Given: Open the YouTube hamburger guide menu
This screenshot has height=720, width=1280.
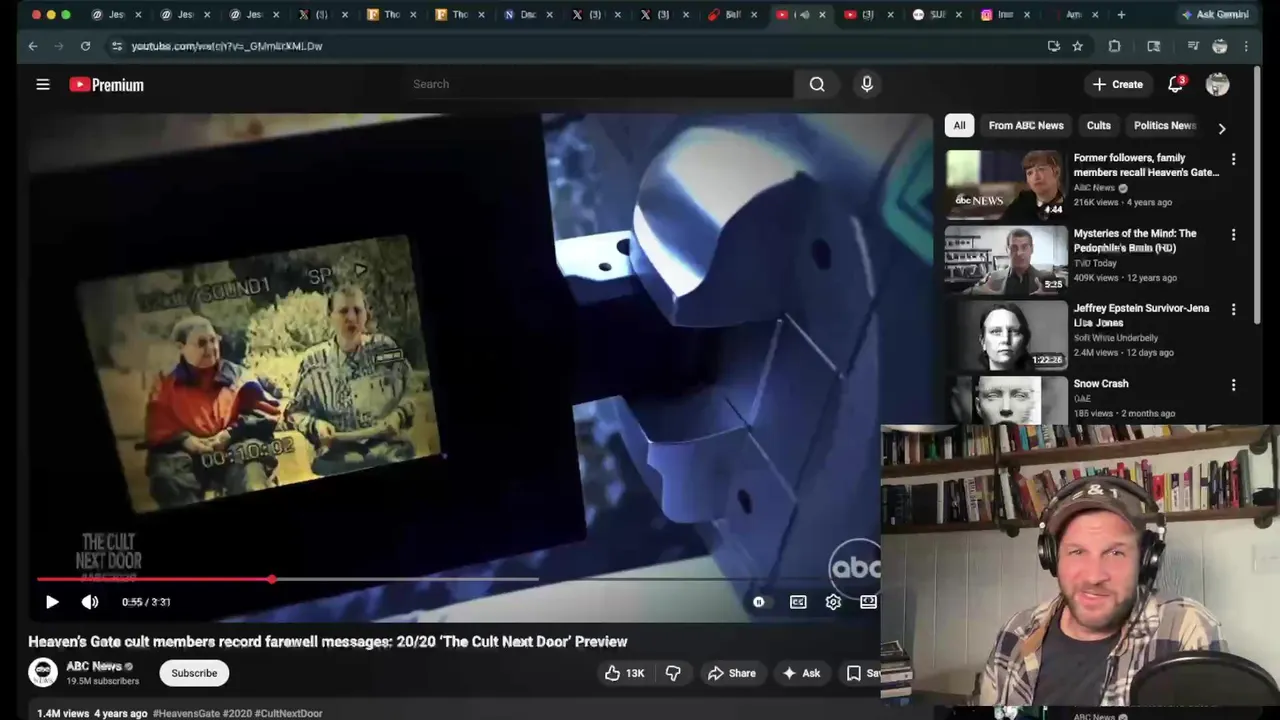Looking at the screenshot, I should tap(43, 85).
